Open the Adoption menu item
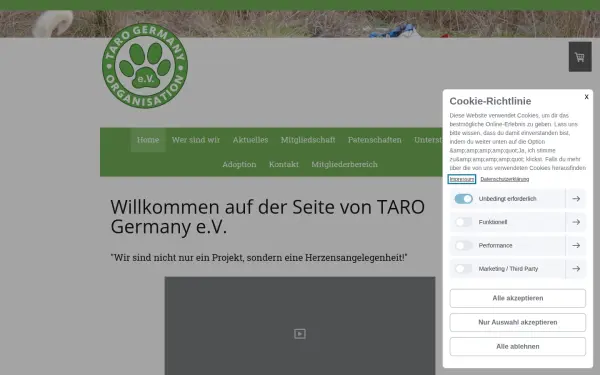 coord(239,164)
